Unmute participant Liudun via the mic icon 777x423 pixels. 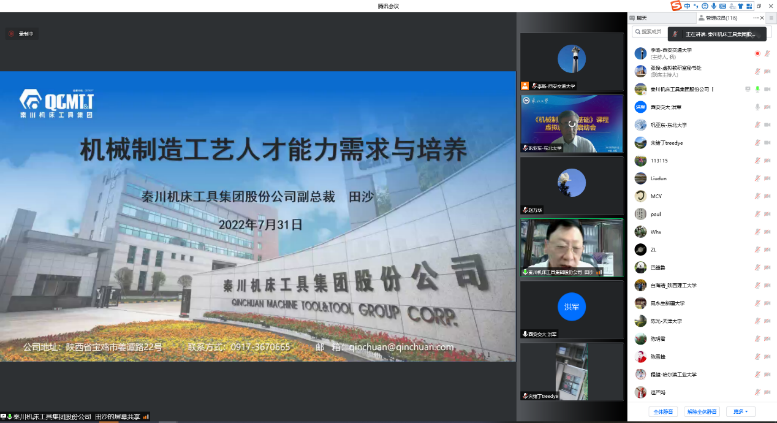pos(757,178)
